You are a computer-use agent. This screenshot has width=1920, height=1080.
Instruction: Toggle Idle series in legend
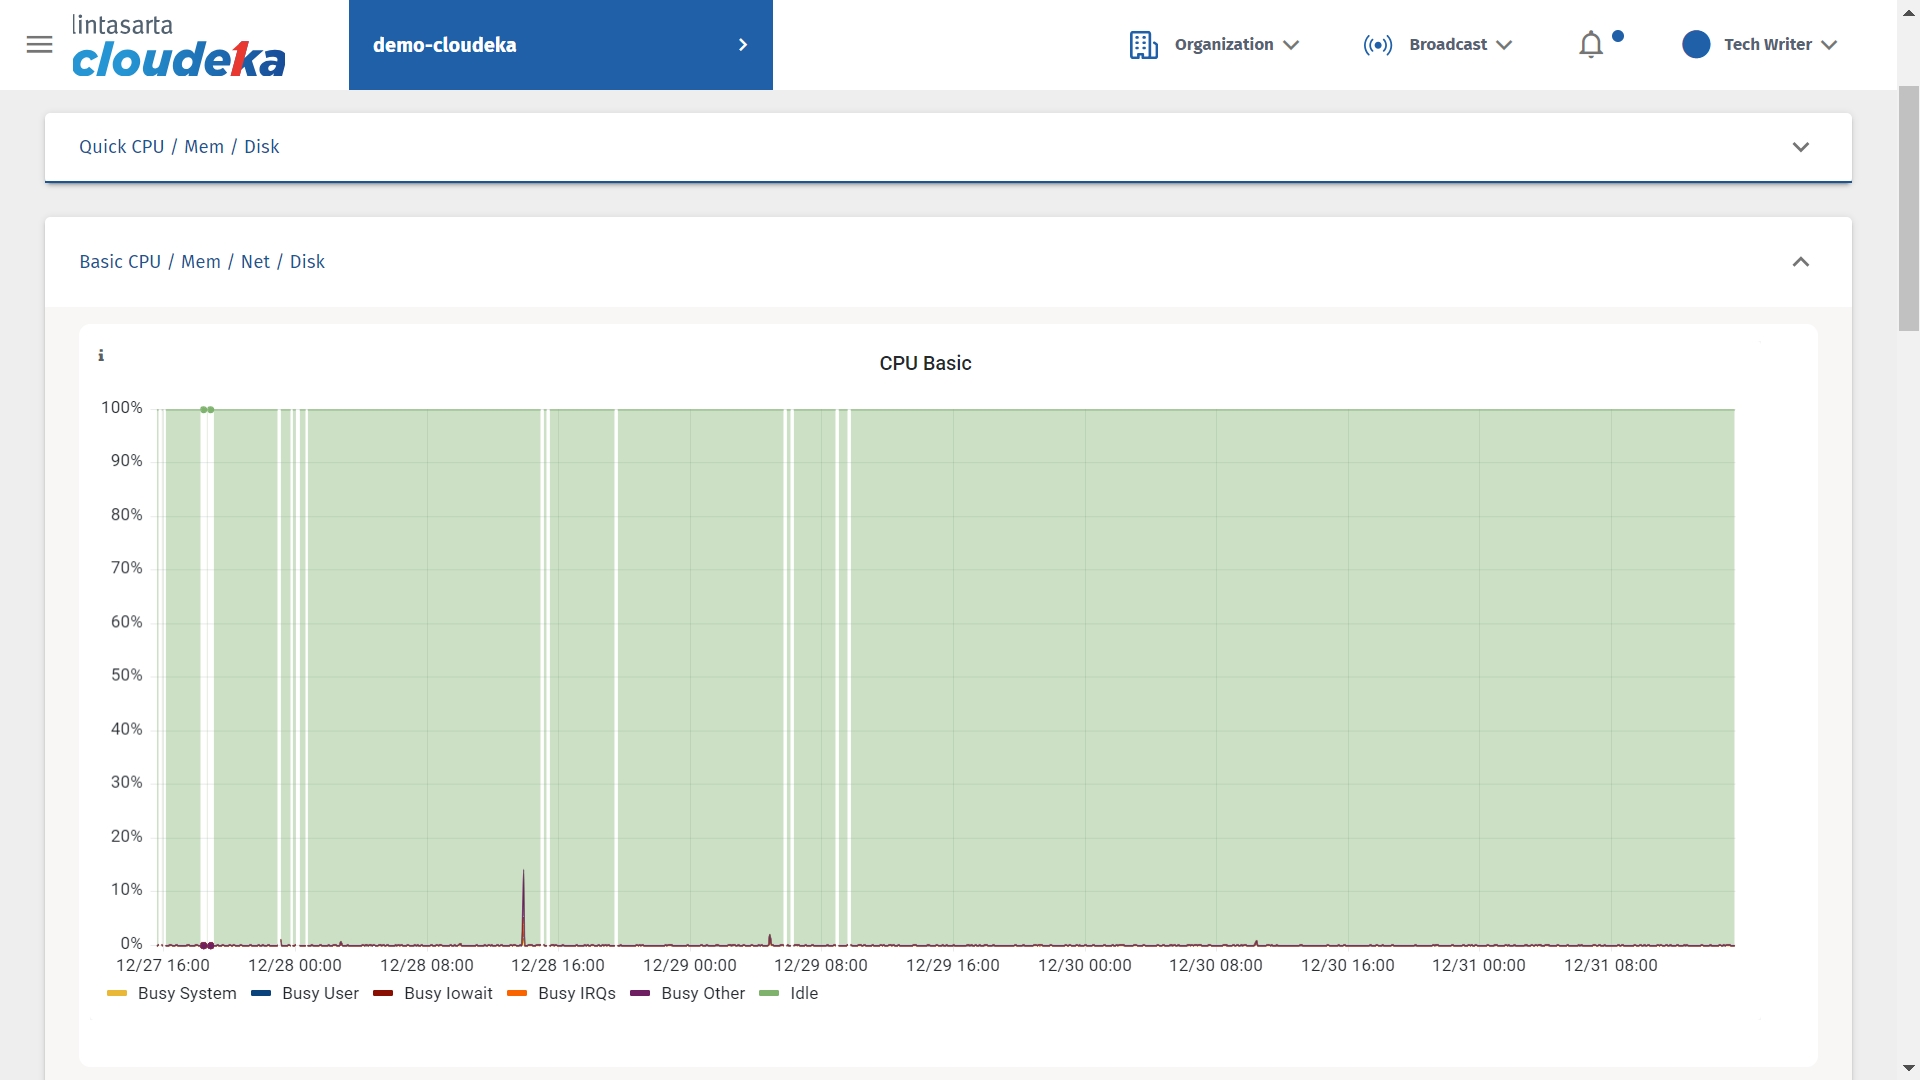803,994
